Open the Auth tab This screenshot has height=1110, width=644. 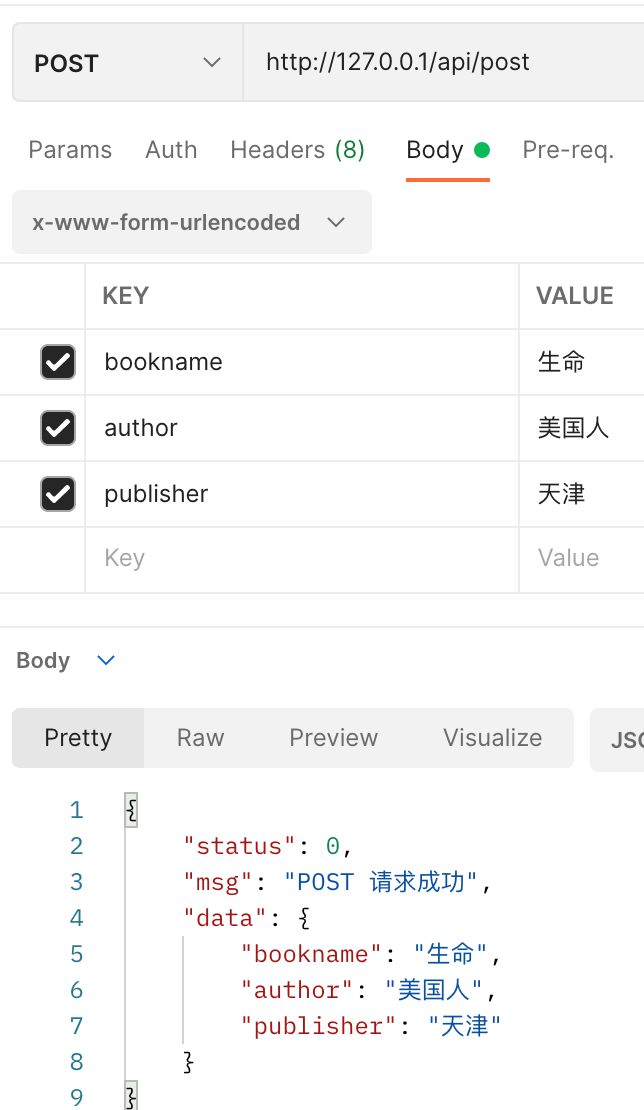coord(171,150)
